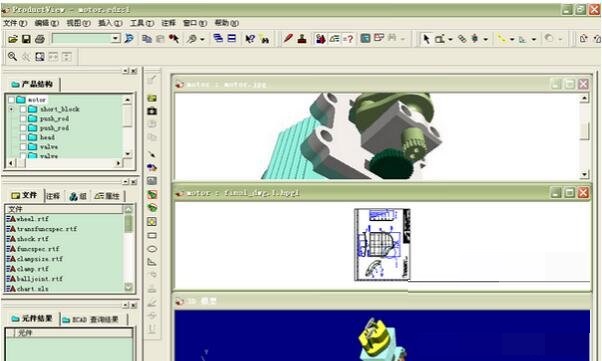Switch to the 产品结构 tab
The width and height of the screenshot is (602, 361).
coord(32,84)
